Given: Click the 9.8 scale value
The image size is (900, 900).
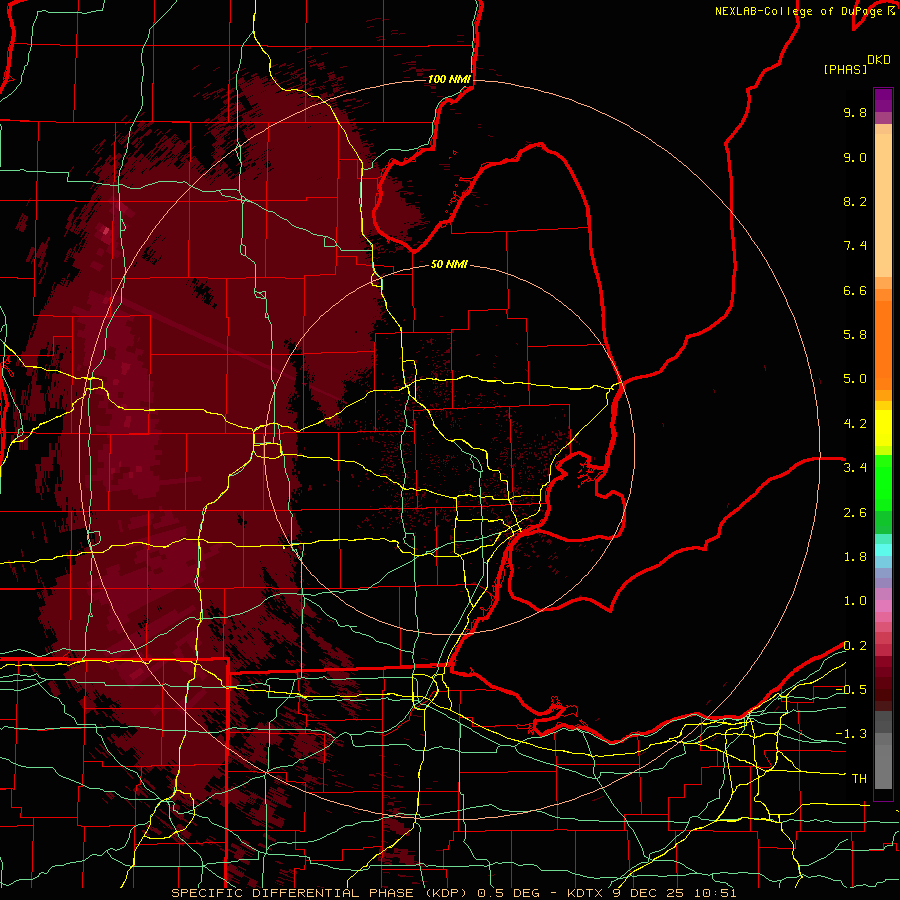Looking at the screenshot, I should click(855, 112).
